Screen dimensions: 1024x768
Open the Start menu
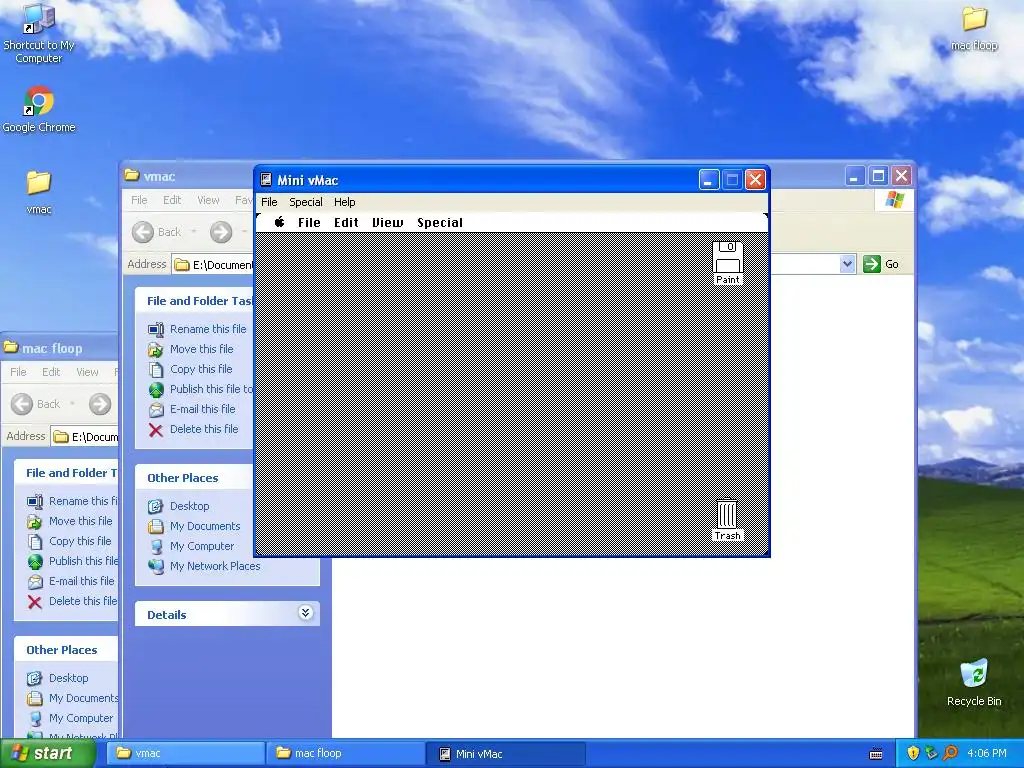tap(46, 754)
